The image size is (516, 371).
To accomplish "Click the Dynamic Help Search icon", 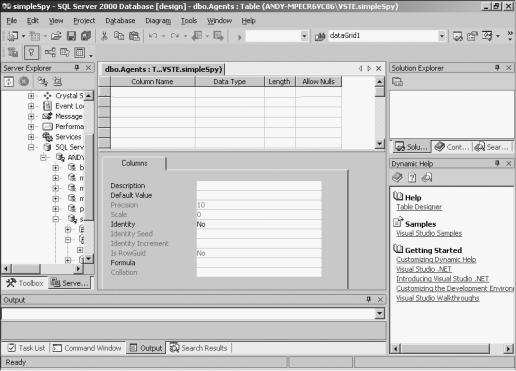I will click(427, 177).
